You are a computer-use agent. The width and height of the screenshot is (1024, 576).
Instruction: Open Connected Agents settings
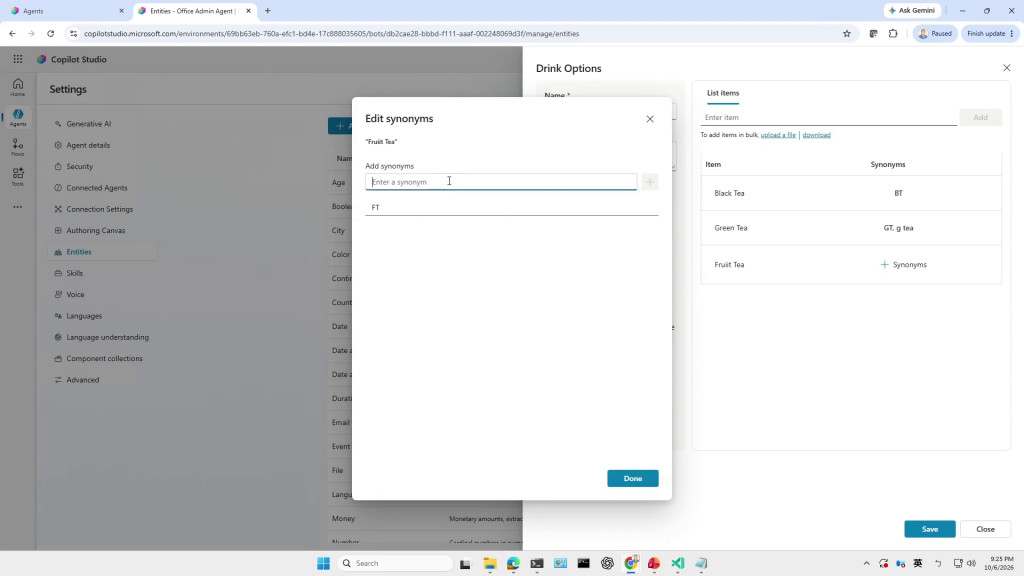click(90, 188)
